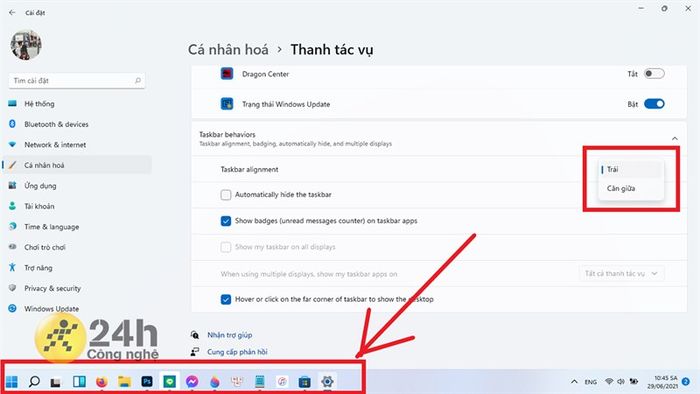Open Hệ thống in the sidebar
The width and height of the screenshot is (700, 394).
pos(39,104)
